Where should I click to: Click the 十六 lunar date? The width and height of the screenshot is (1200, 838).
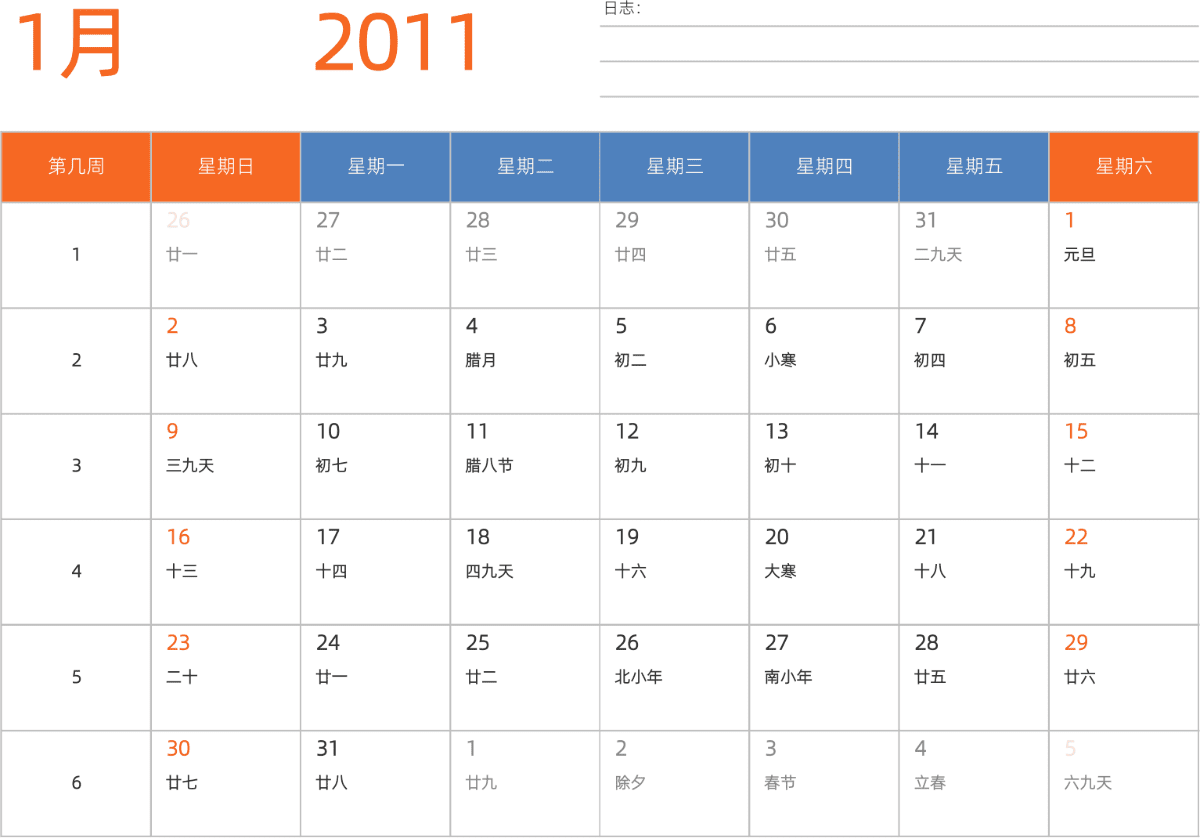coord(631,572)
